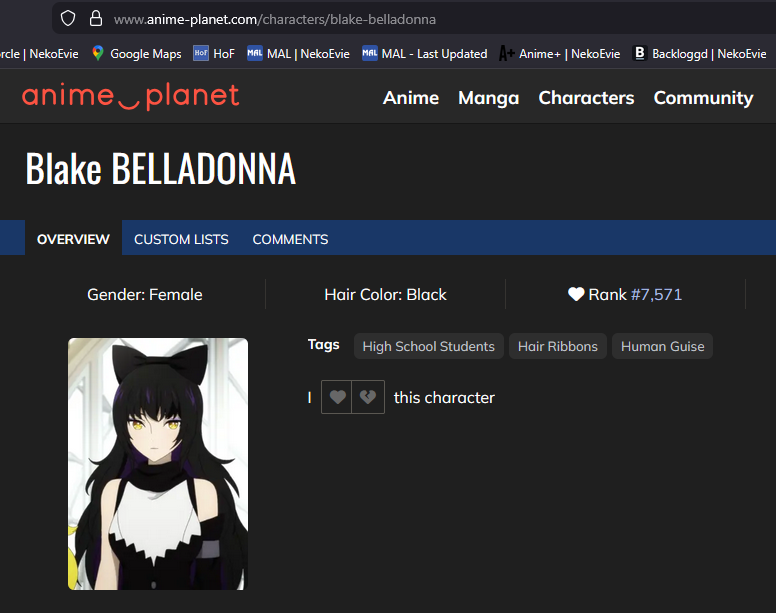Screen dimensions: 776x613
Task: Click the anime-planet logo
Action: [x=131, y=96]
